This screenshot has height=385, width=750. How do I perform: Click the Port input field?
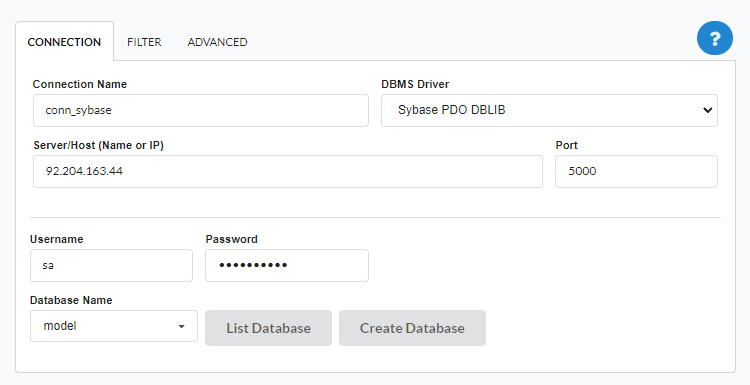point(636,171)
